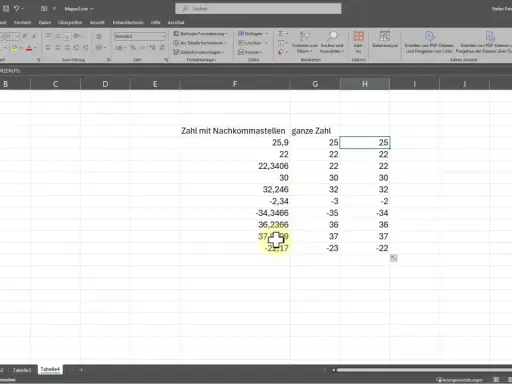The image size is (512, 384).
Task: Click the horizontal scrollbar left arrow
Action: [333, 370]
